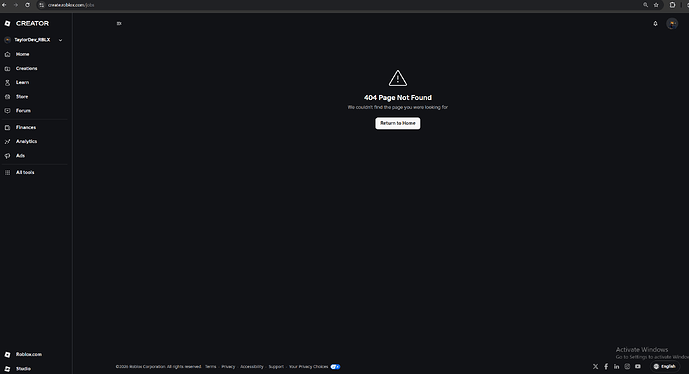Open the English language selector
689x374 pixels.
click(664, 367)
